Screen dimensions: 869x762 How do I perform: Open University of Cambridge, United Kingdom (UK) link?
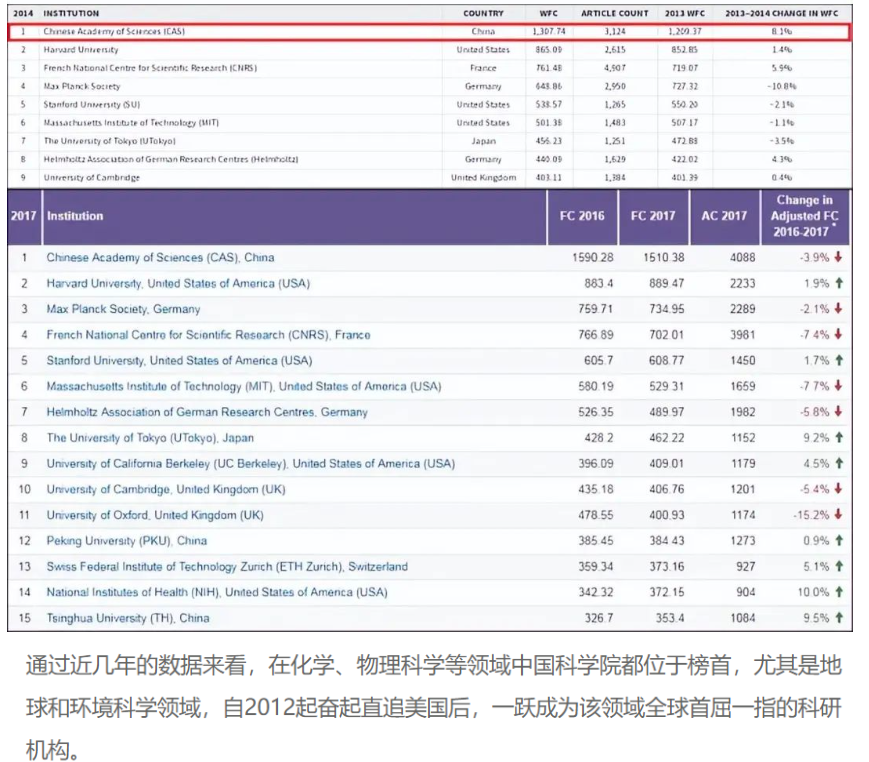166,489
